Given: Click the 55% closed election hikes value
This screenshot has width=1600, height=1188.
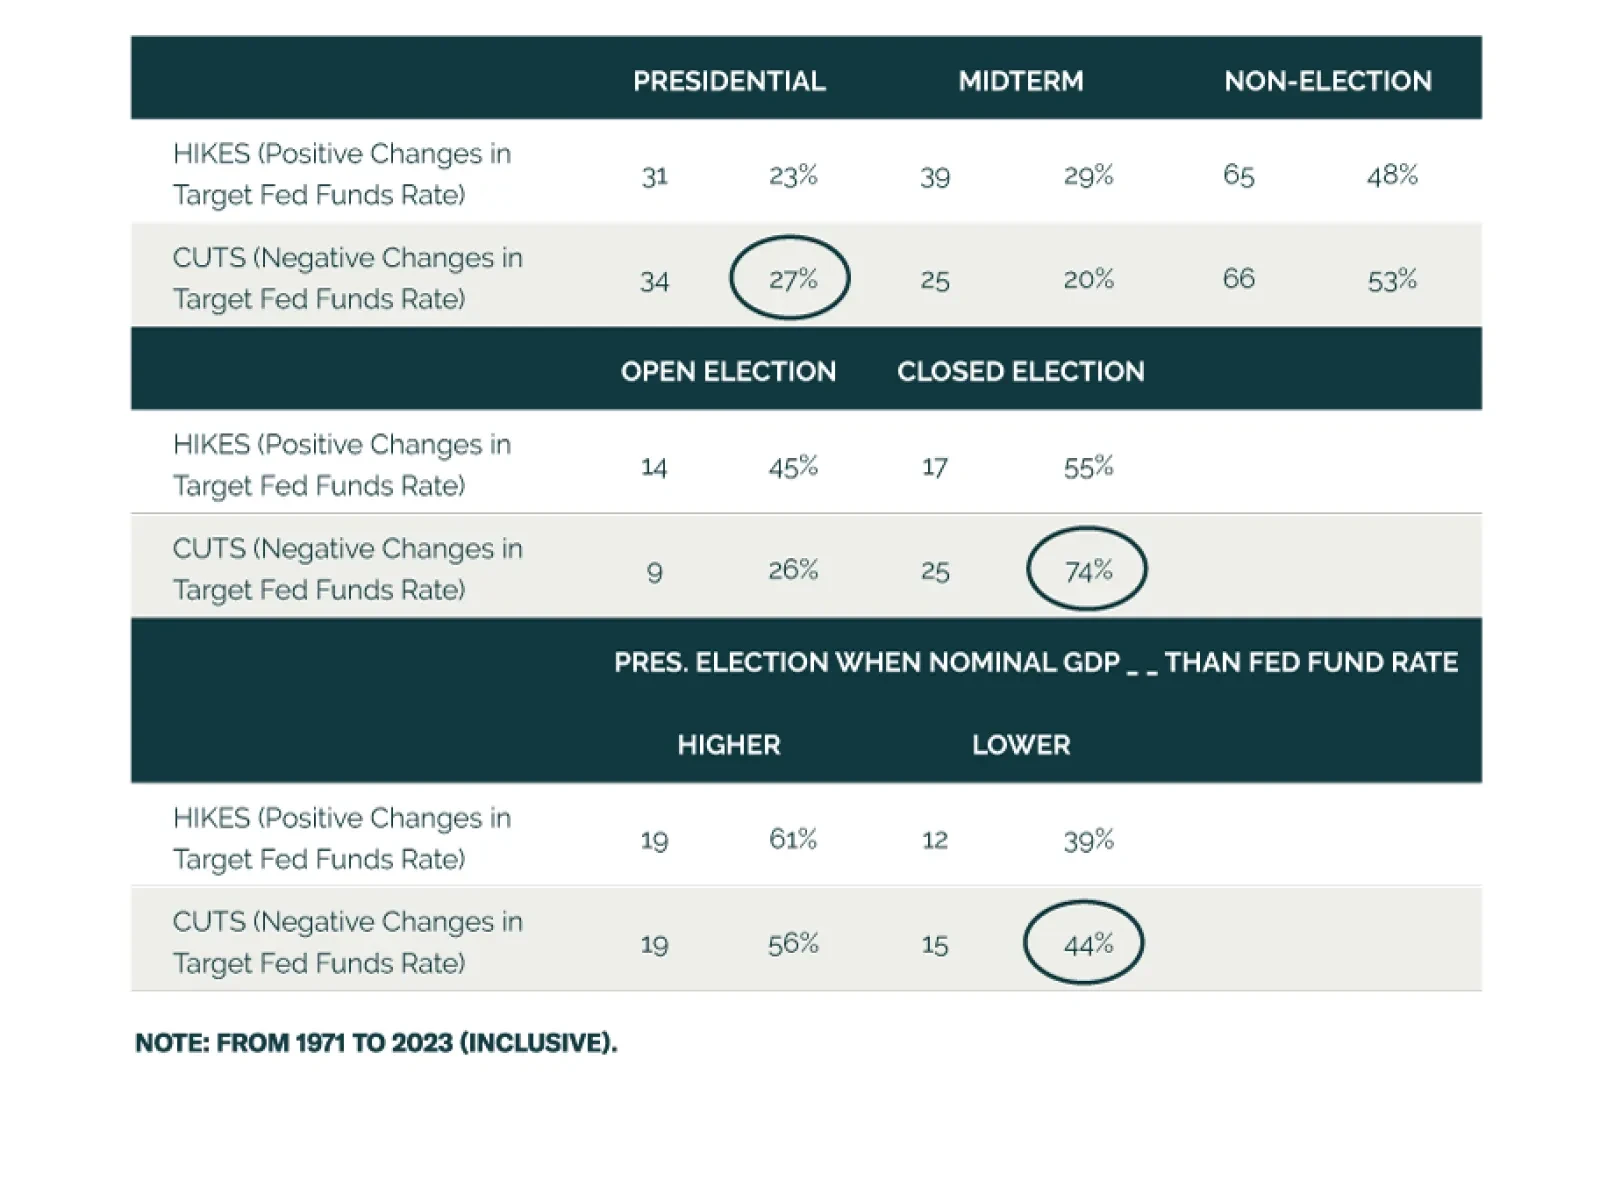Looking at the screenshot, I should pos(1088,466).
